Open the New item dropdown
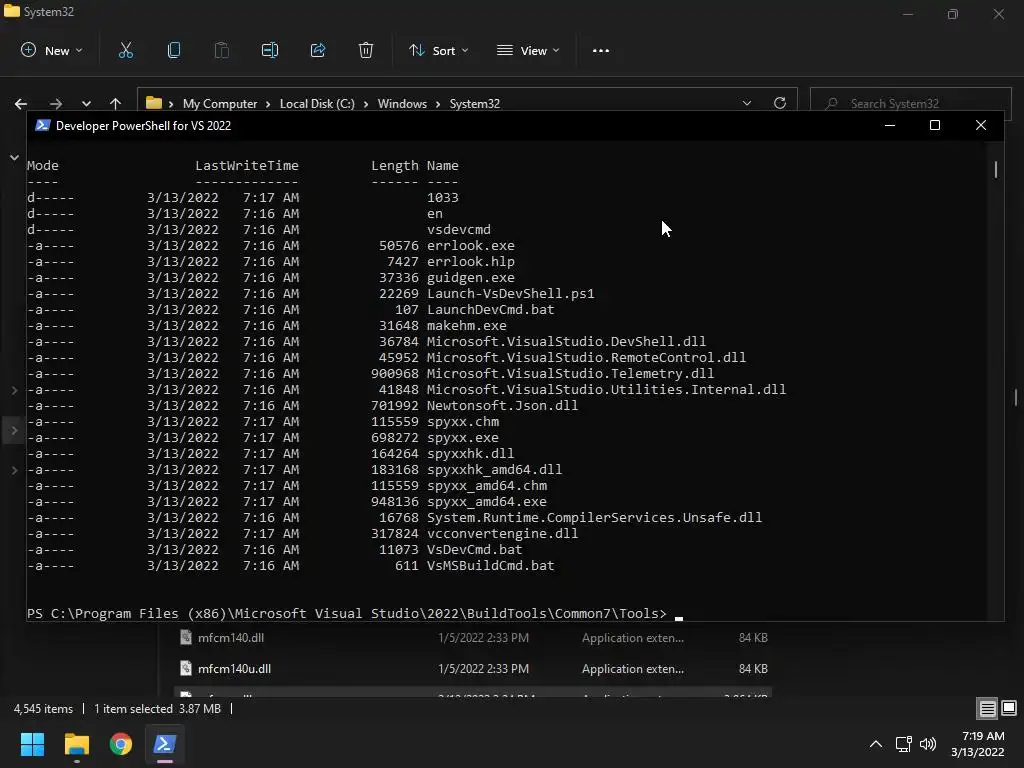Screen dimensions: 1024x768 (x=52, y=50)
